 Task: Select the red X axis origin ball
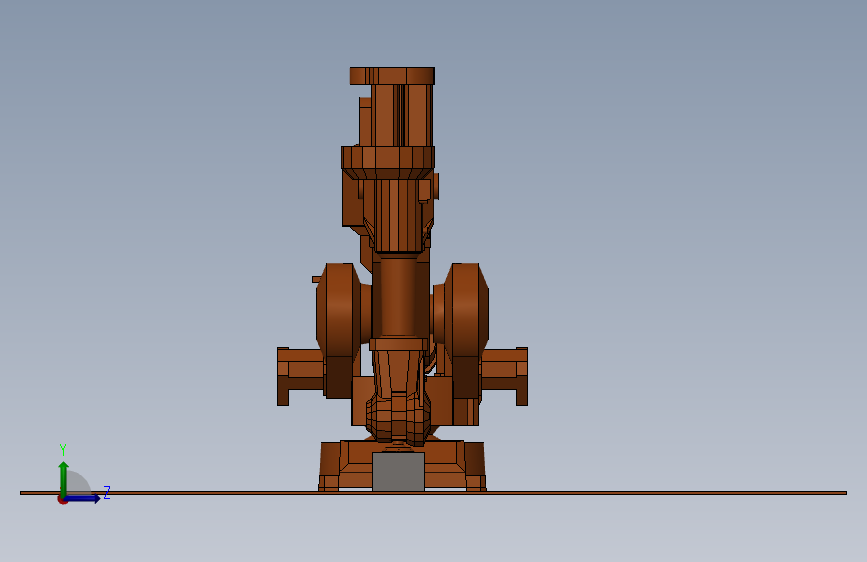pyautogui.click(x=62, y=501)
